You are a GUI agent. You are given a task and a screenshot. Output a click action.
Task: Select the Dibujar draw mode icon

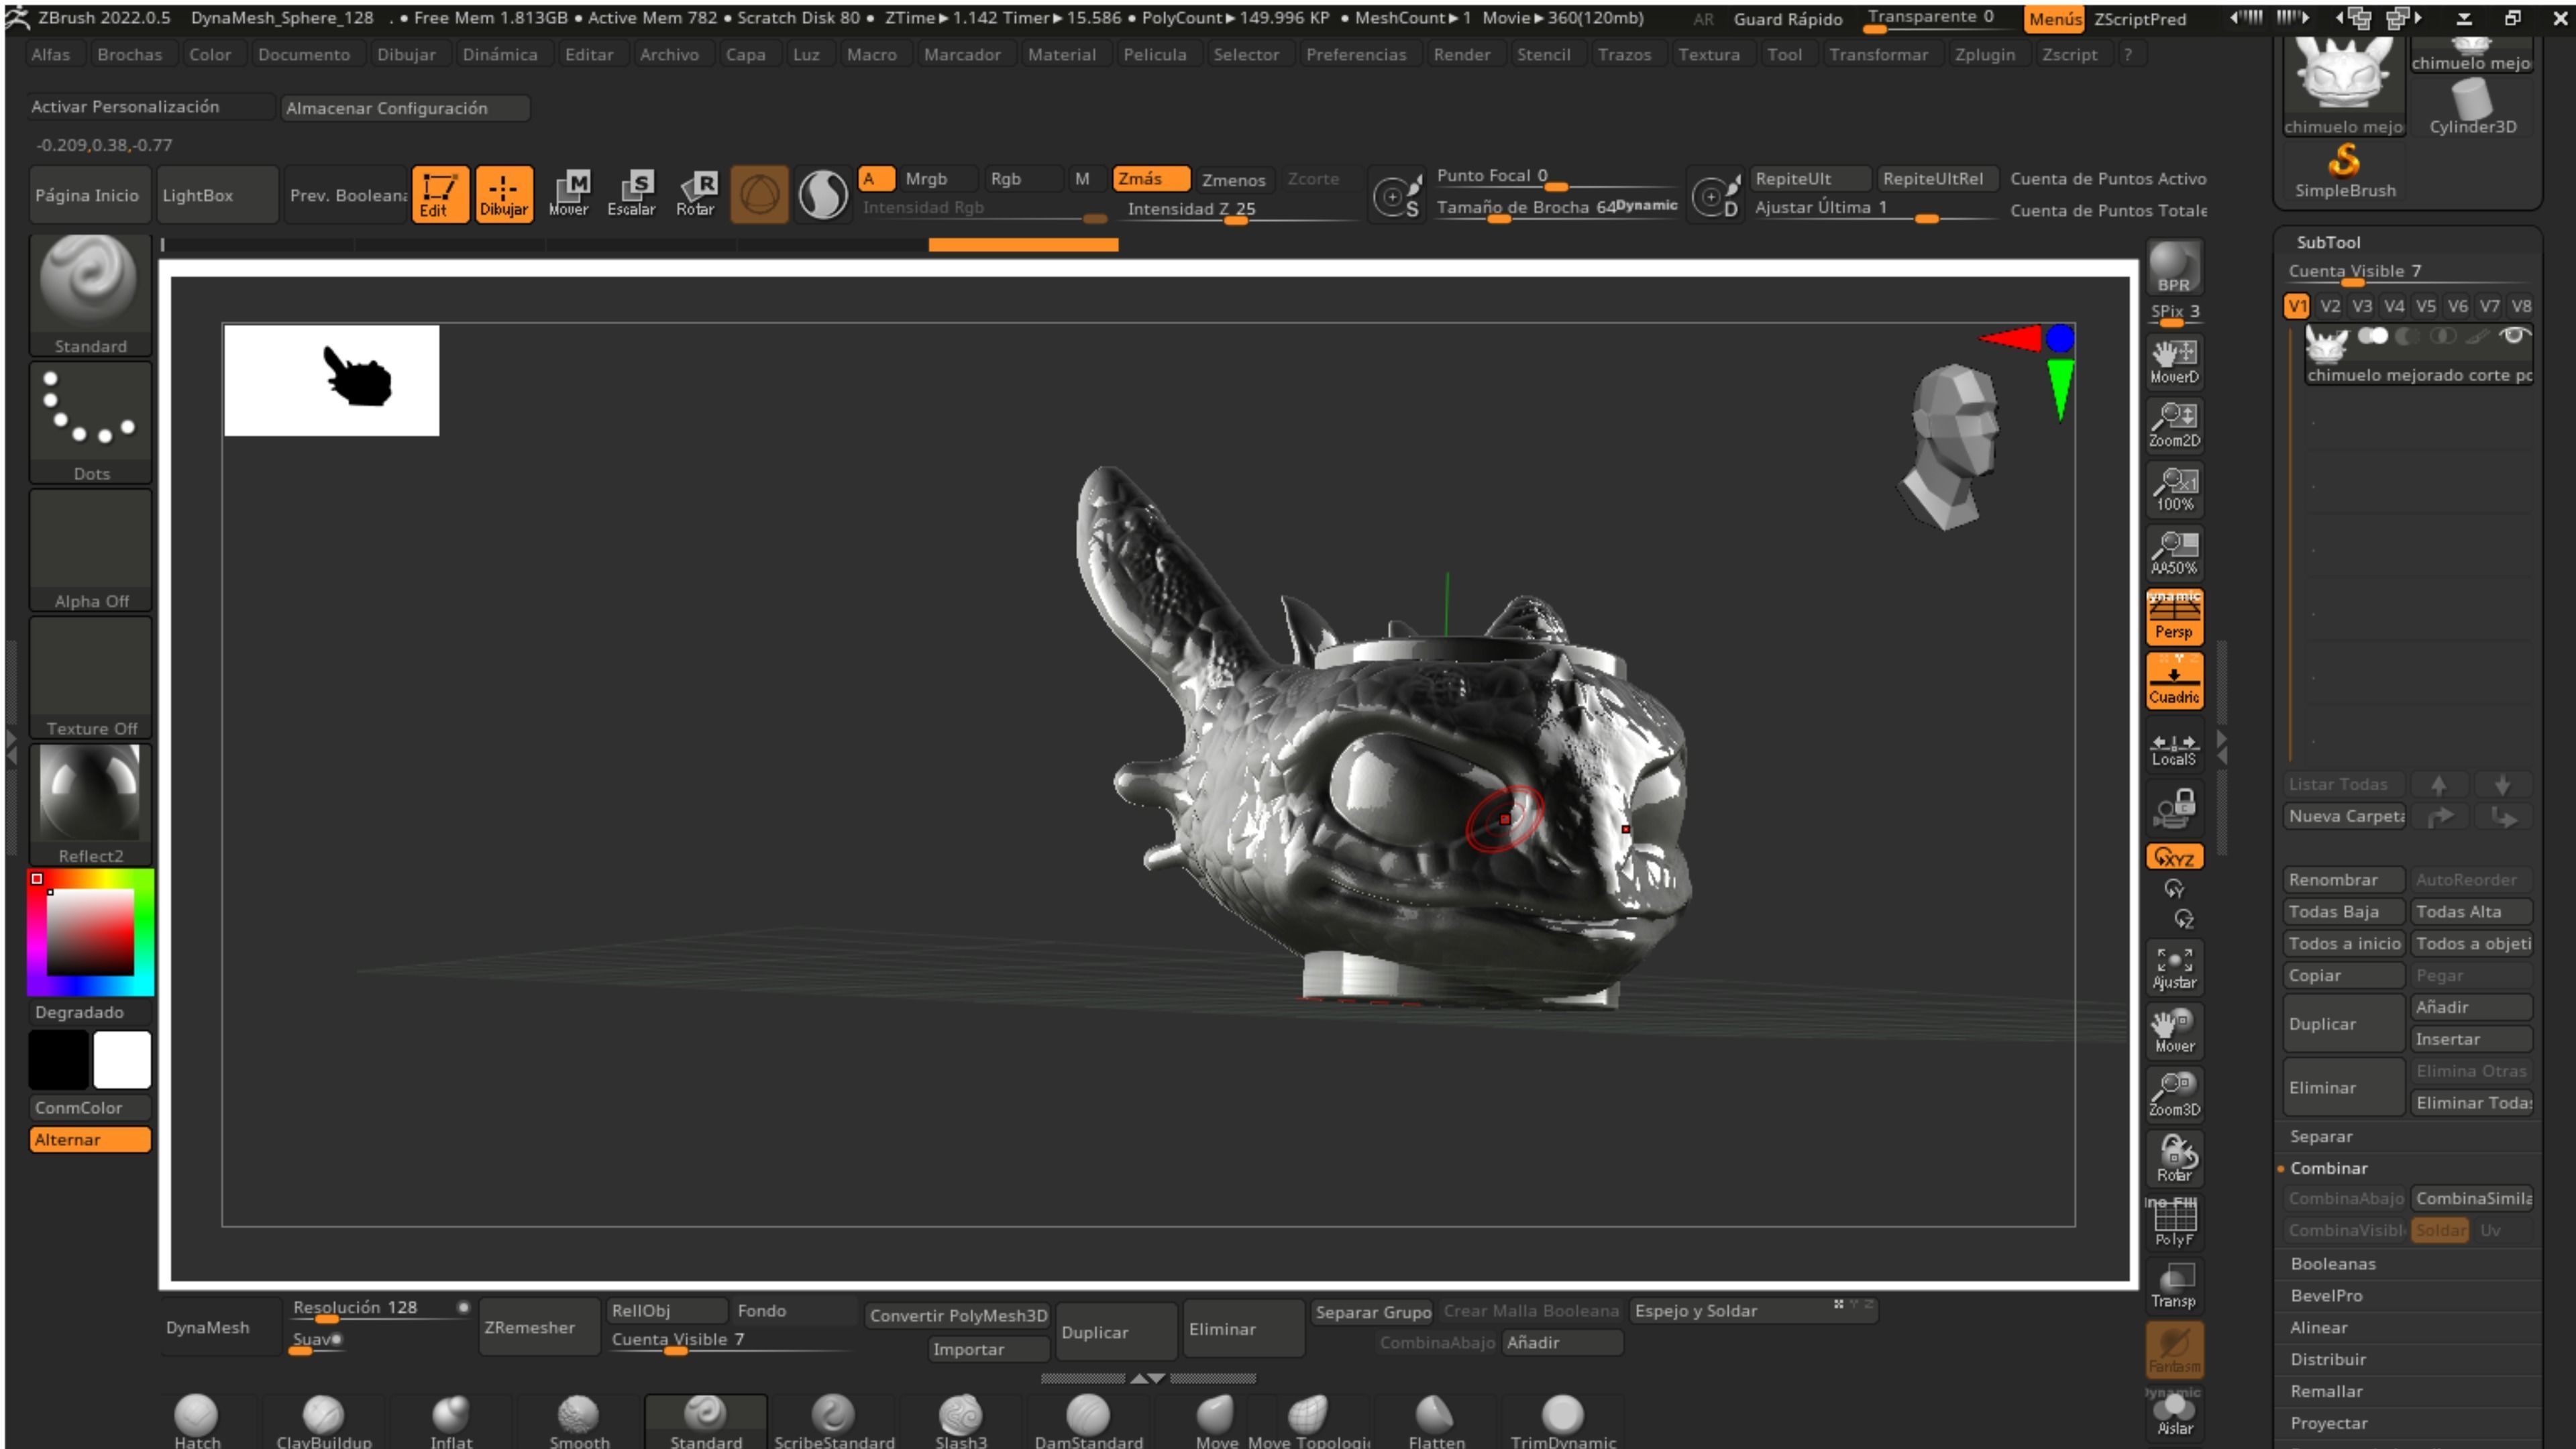click(503, 194)
